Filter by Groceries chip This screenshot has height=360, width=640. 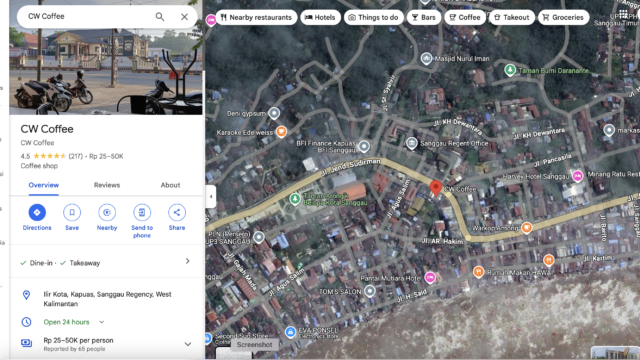(x=563, y=17)
